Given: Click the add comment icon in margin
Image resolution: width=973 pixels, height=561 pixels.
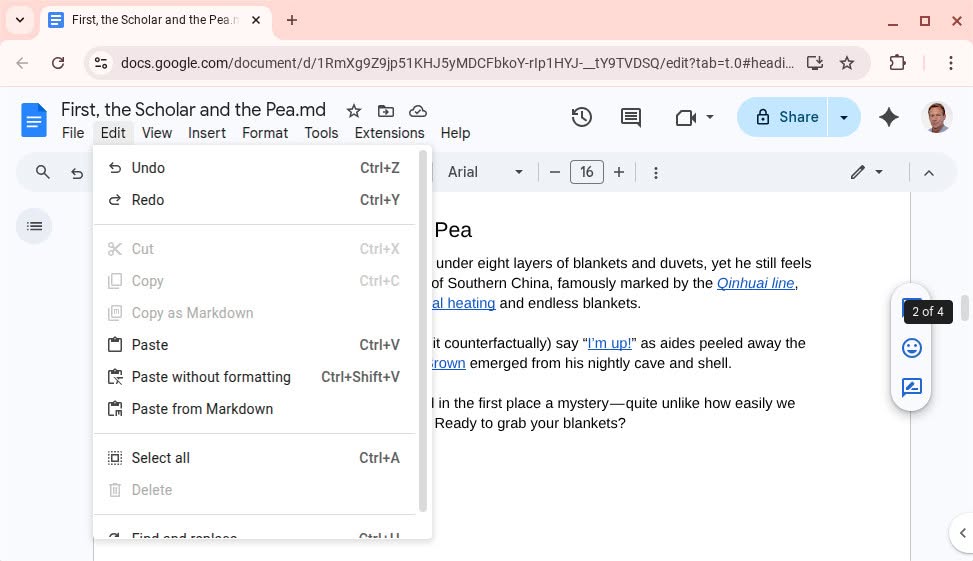Looking at the screenshot, I should 907,308.
